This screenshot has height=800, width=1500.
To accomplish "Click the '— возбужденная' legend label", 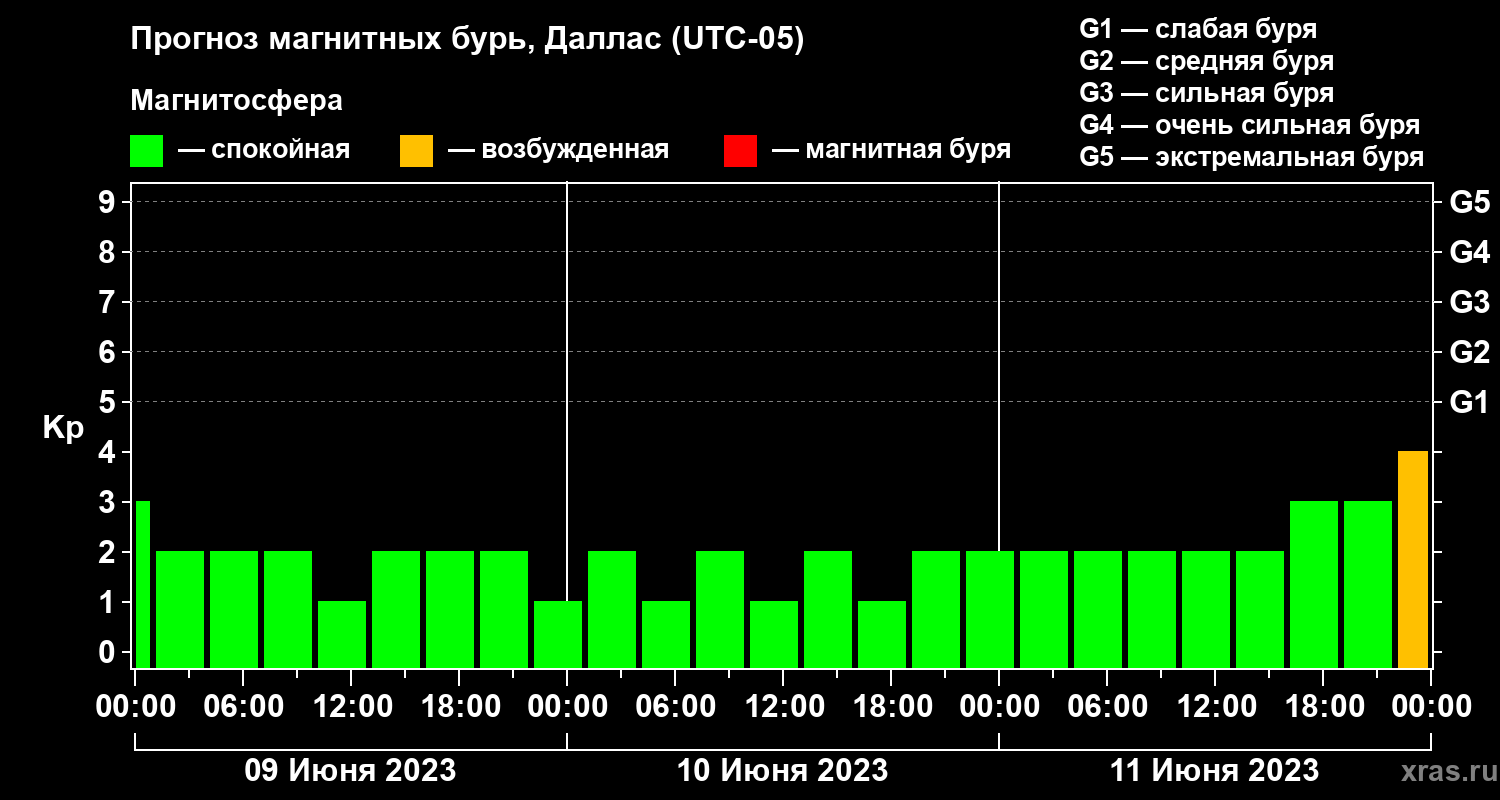I will (x=558, y=150).
